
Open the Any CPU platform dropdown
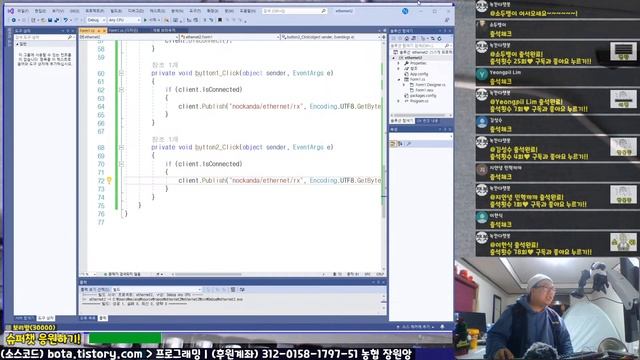point(124,20)
